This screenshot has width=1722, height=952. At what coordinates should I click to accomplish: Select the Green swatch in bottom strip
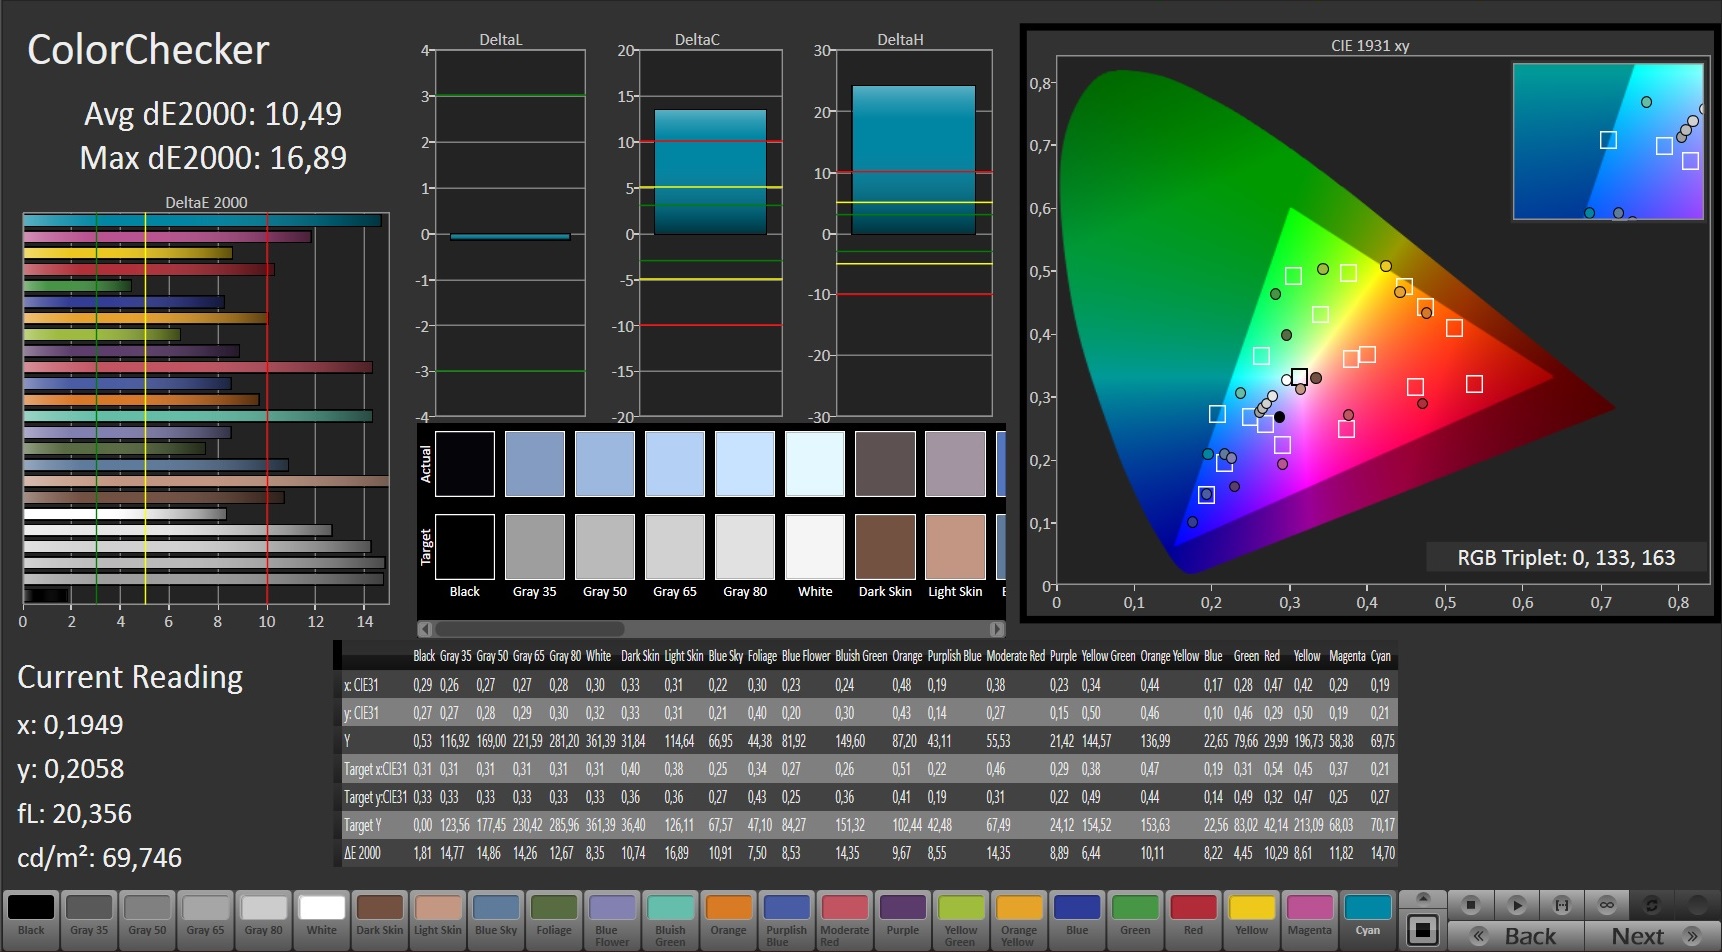tap(1135, 919)
